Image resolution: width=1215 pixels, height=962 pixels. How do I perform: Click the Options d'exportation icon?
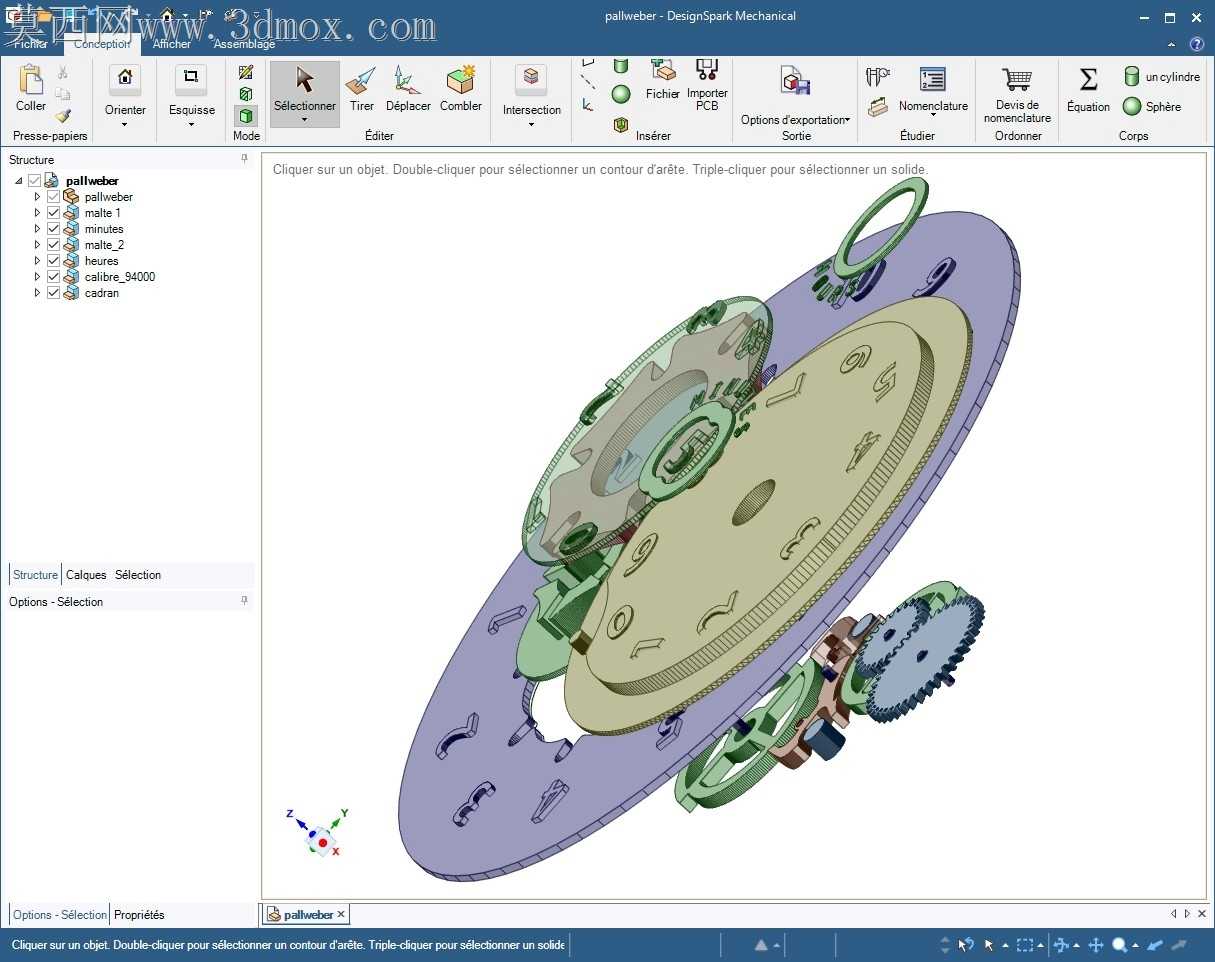pyautogui.click(x=796, y=81)
